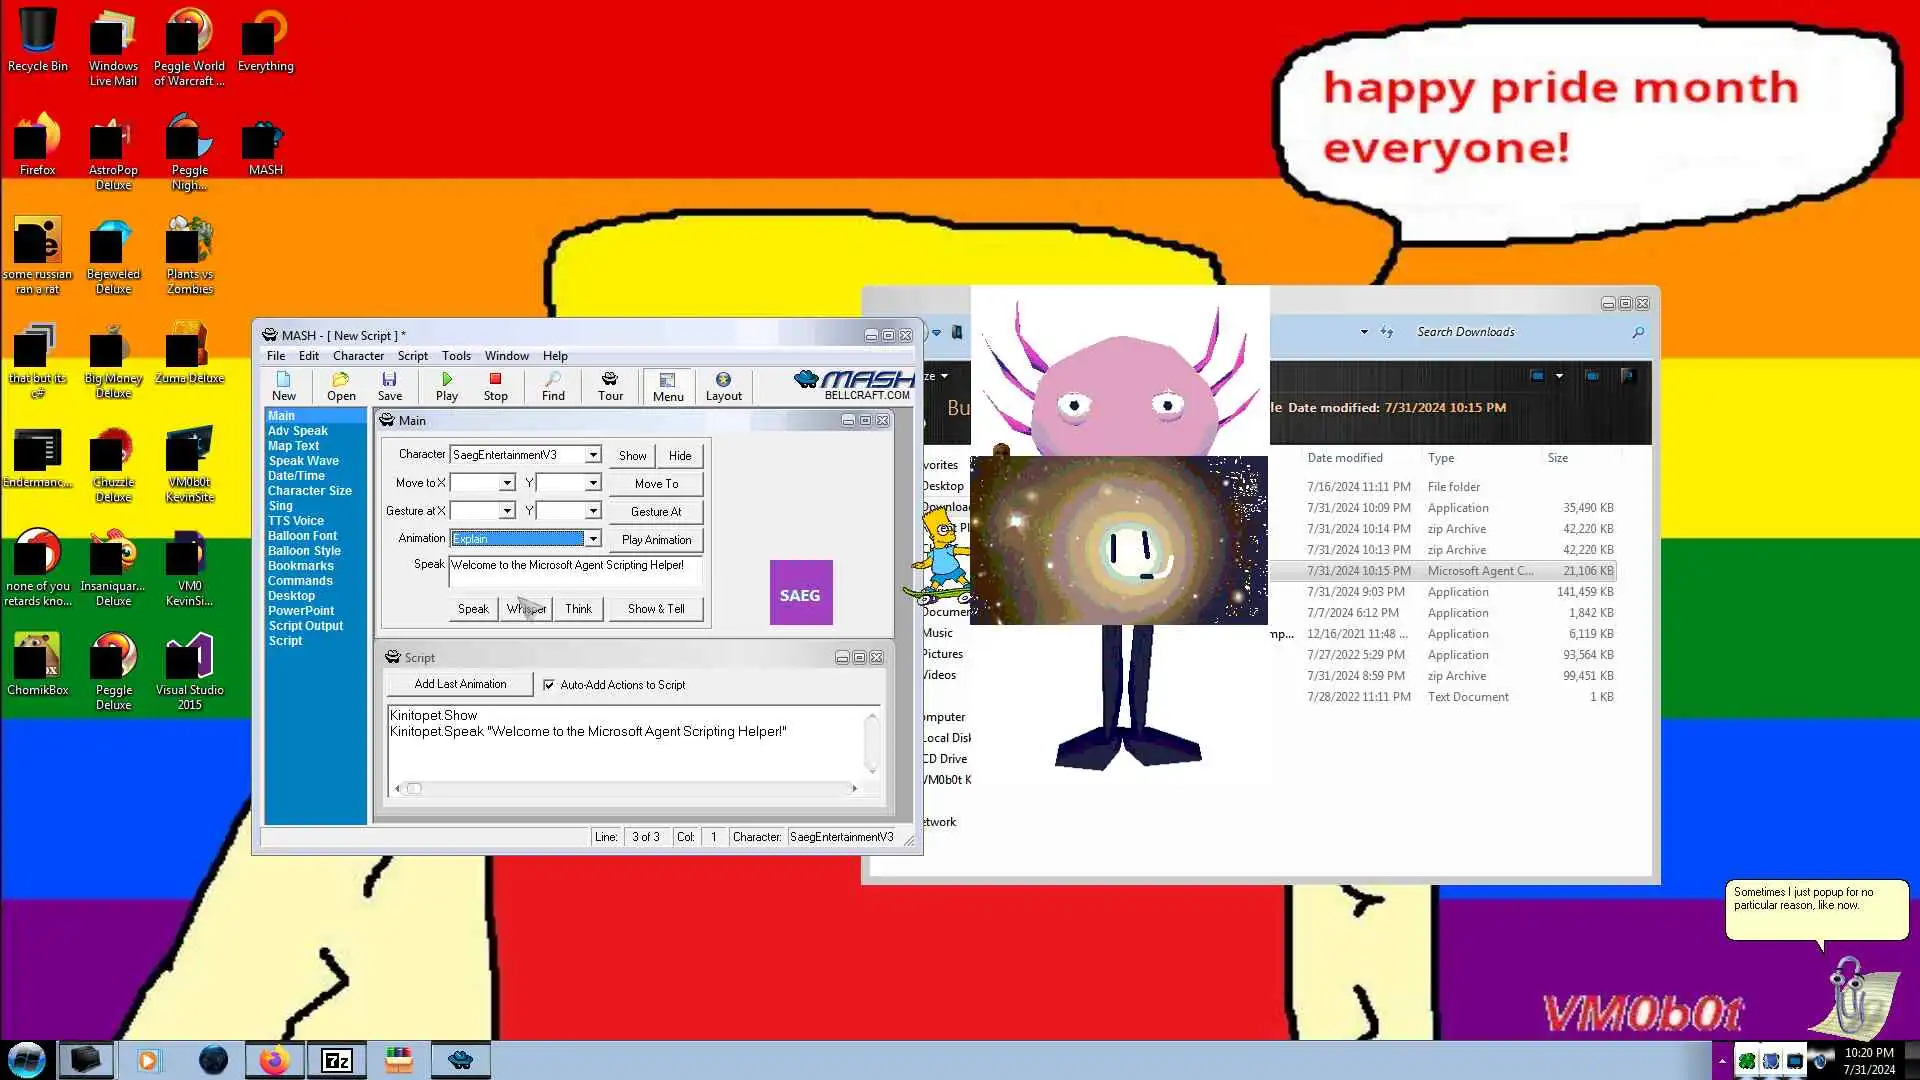Save the script using the Save icon
Image resolution: width=1920 pixels, height=1080 pixels.
tap(389, 385)
